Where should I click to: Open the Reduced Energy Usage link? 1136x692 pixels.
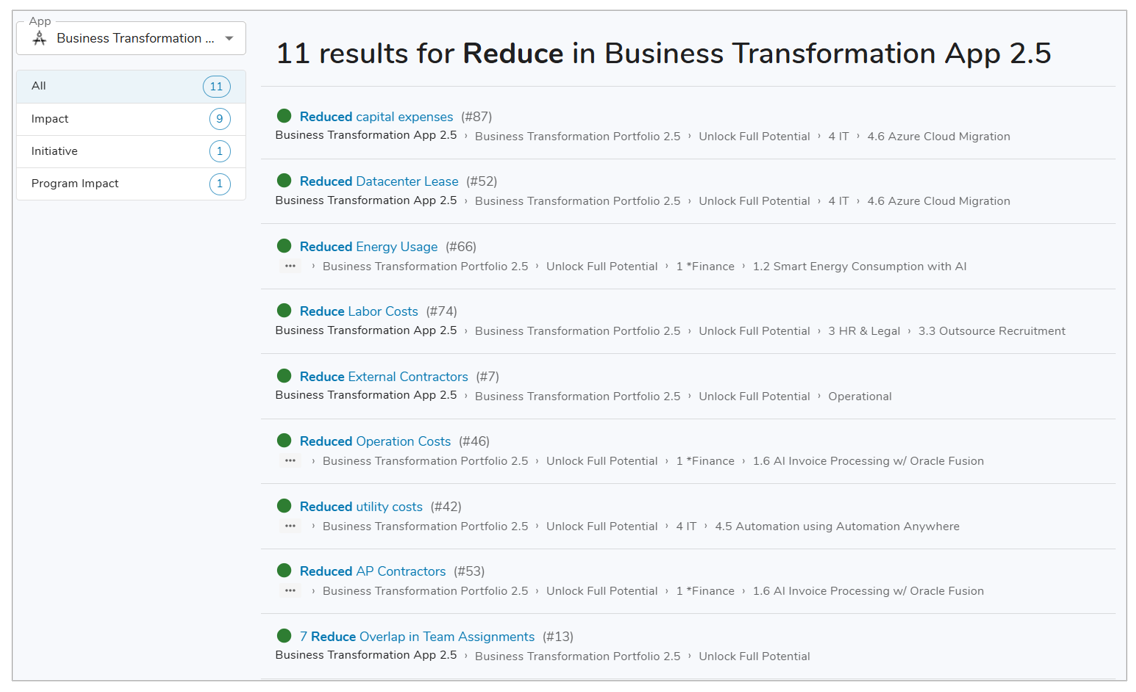click(x=368, y=247)
